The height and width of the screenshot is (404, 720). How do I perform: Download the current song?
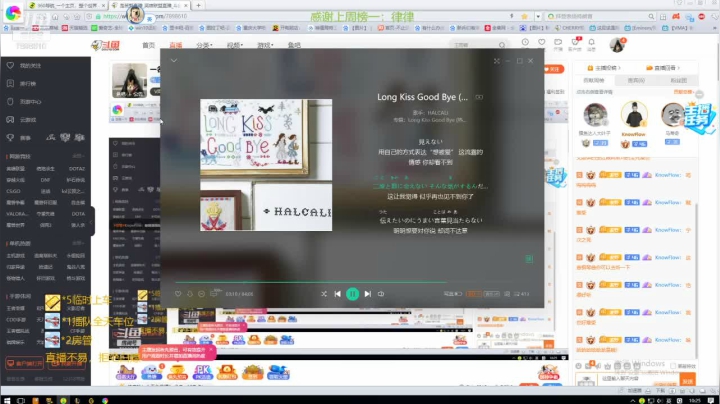click(190, 294)
